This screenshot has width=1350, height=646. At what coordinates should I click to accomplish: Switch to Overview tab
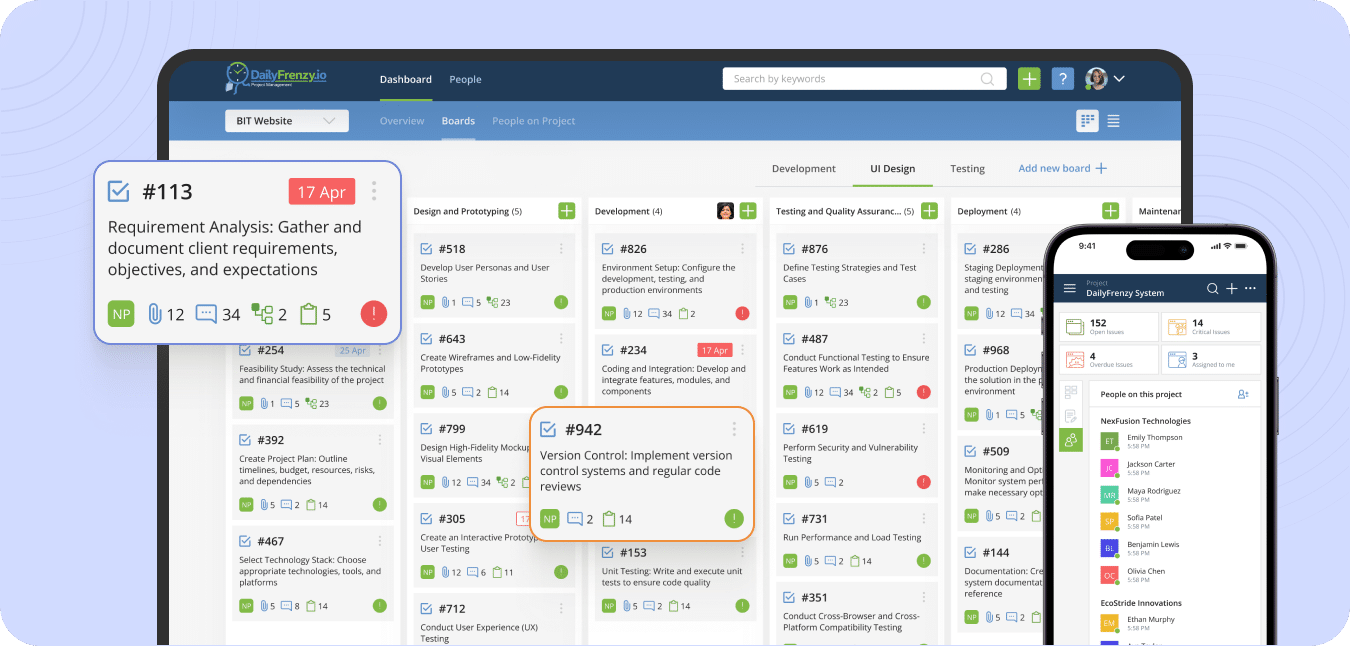[x=402, y=121]
